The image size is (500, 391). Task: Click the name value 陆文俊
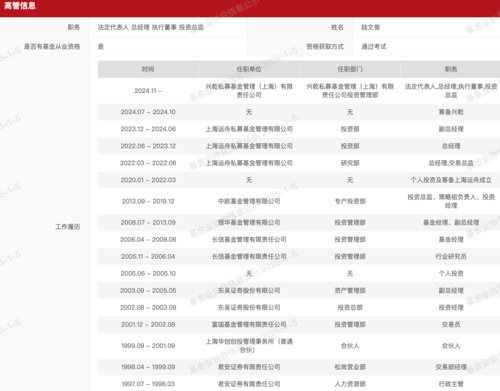coord(371,27)
